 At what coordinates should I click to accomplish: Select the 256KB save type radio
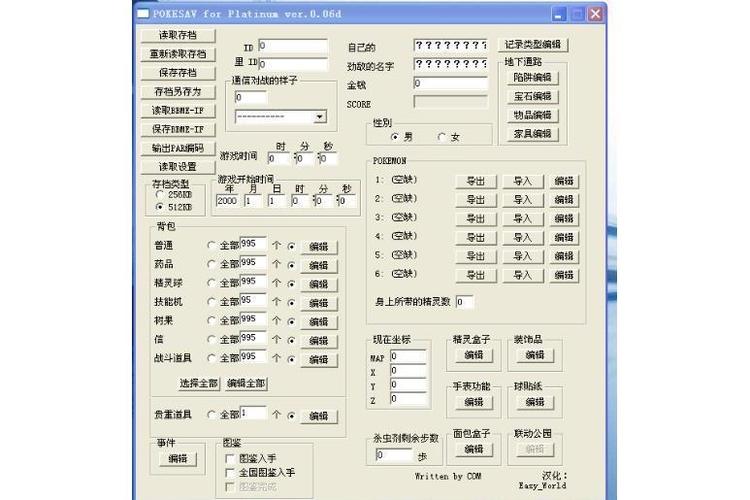[159, 195]
